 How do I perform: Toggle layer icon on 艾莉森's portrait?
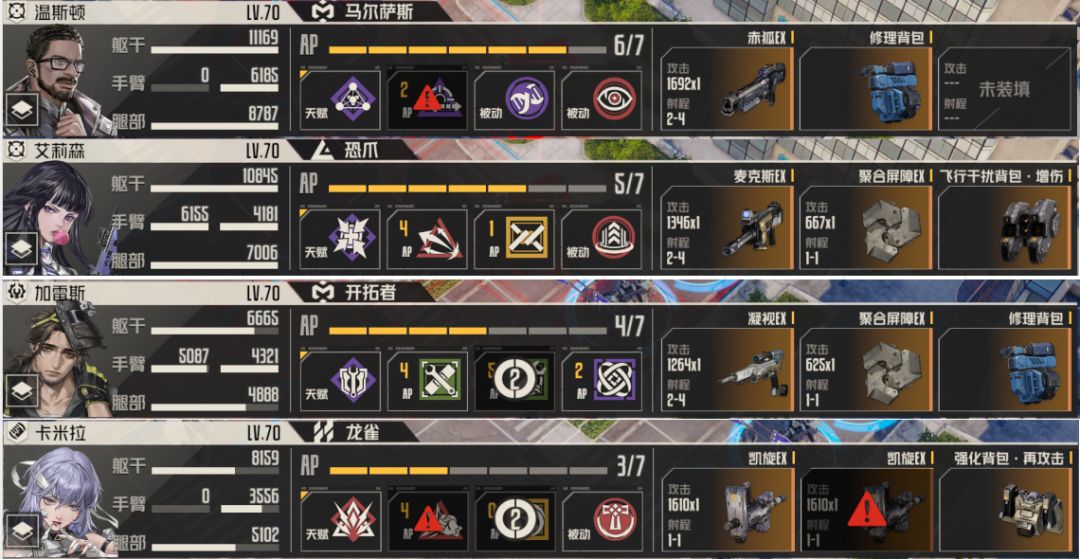point(22,250)
